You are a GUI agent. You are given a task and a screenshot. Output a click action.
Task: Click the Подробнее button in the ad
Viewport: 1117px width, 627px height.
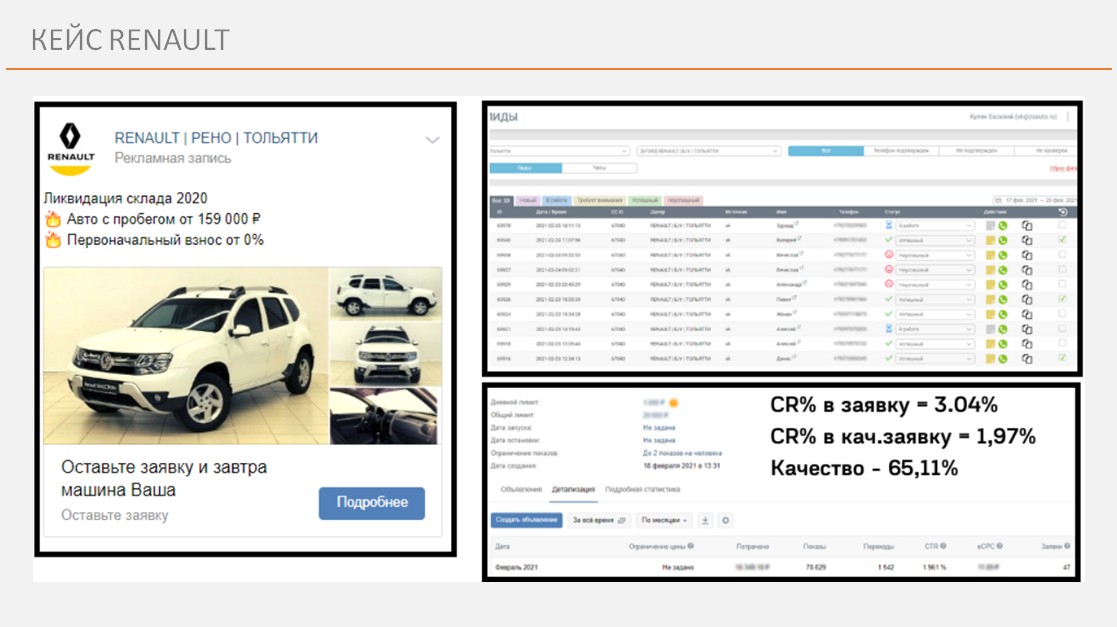[x=372, y=502]
